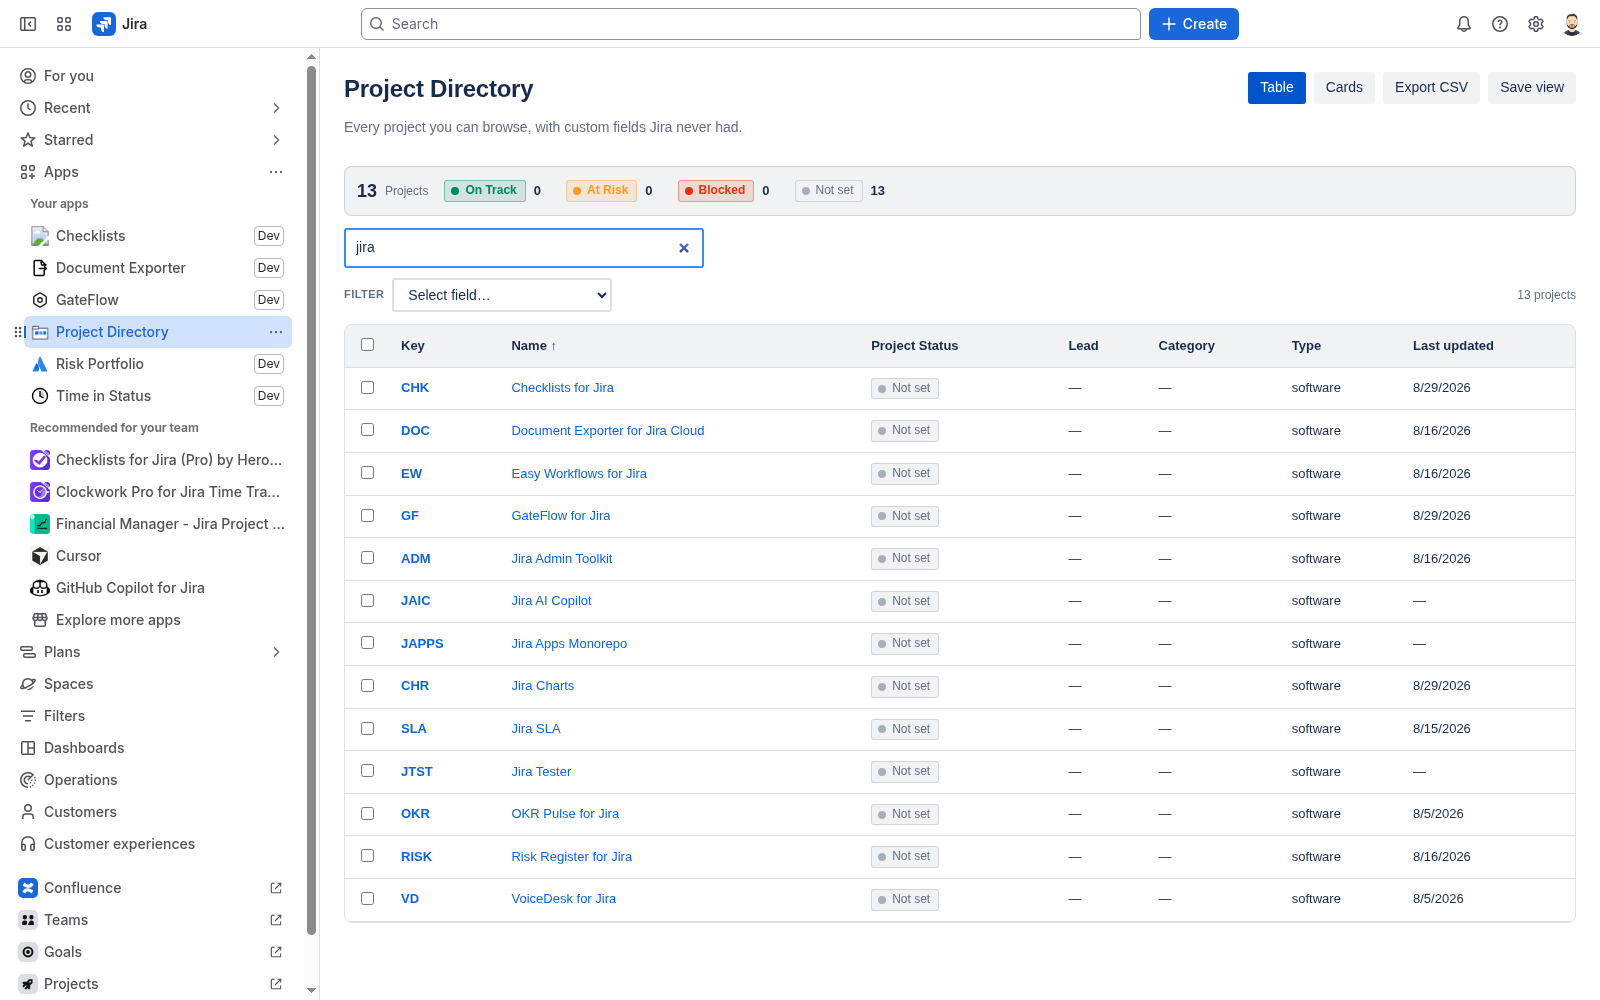Screen dimensions: 1600x1000
Task: Click the Jira logo icon
Action: point(104,24)
